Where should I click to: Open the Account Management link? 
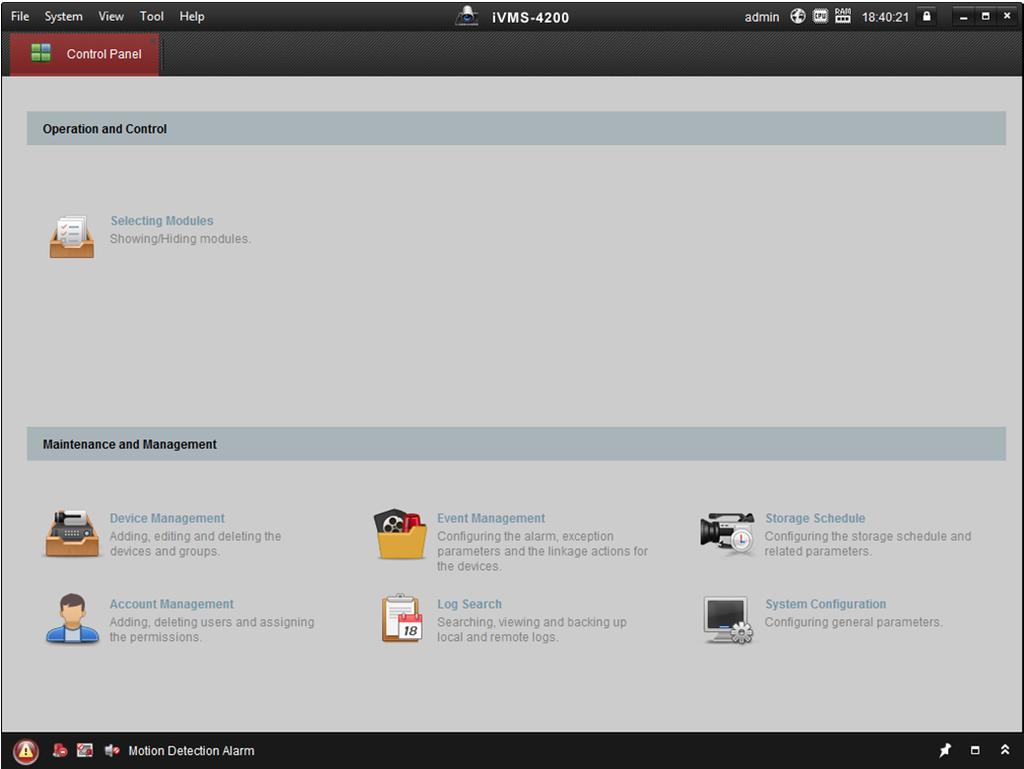tap(171, 604)
